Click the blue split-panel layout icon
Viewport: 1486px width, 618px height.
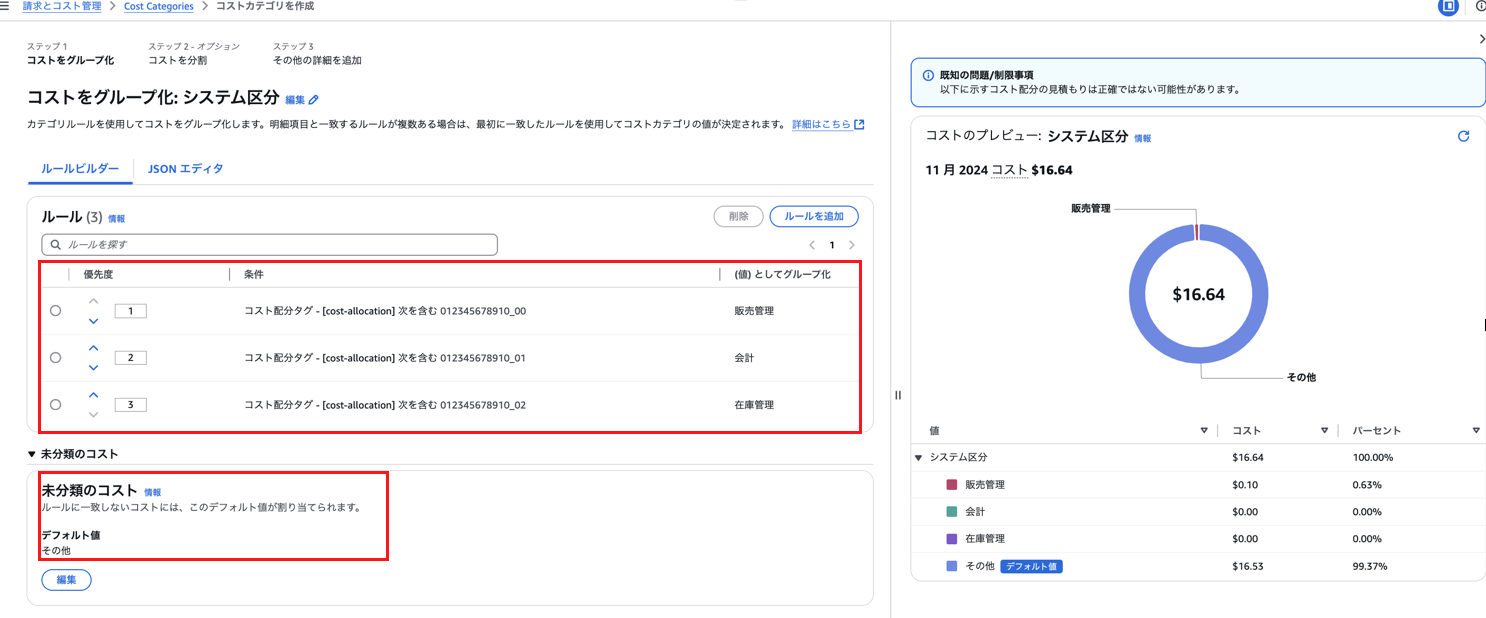click(1447, 8)
